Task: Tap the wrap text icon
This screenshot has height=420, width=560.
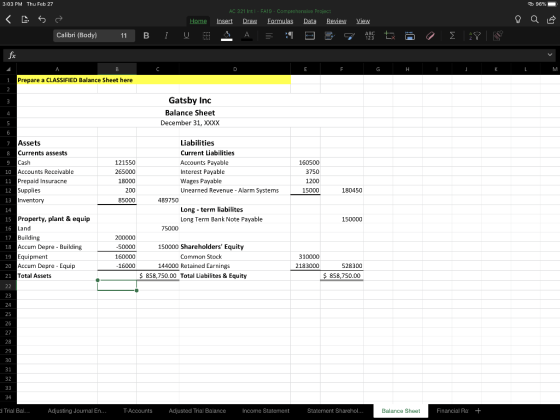Action: coord(289,36)
